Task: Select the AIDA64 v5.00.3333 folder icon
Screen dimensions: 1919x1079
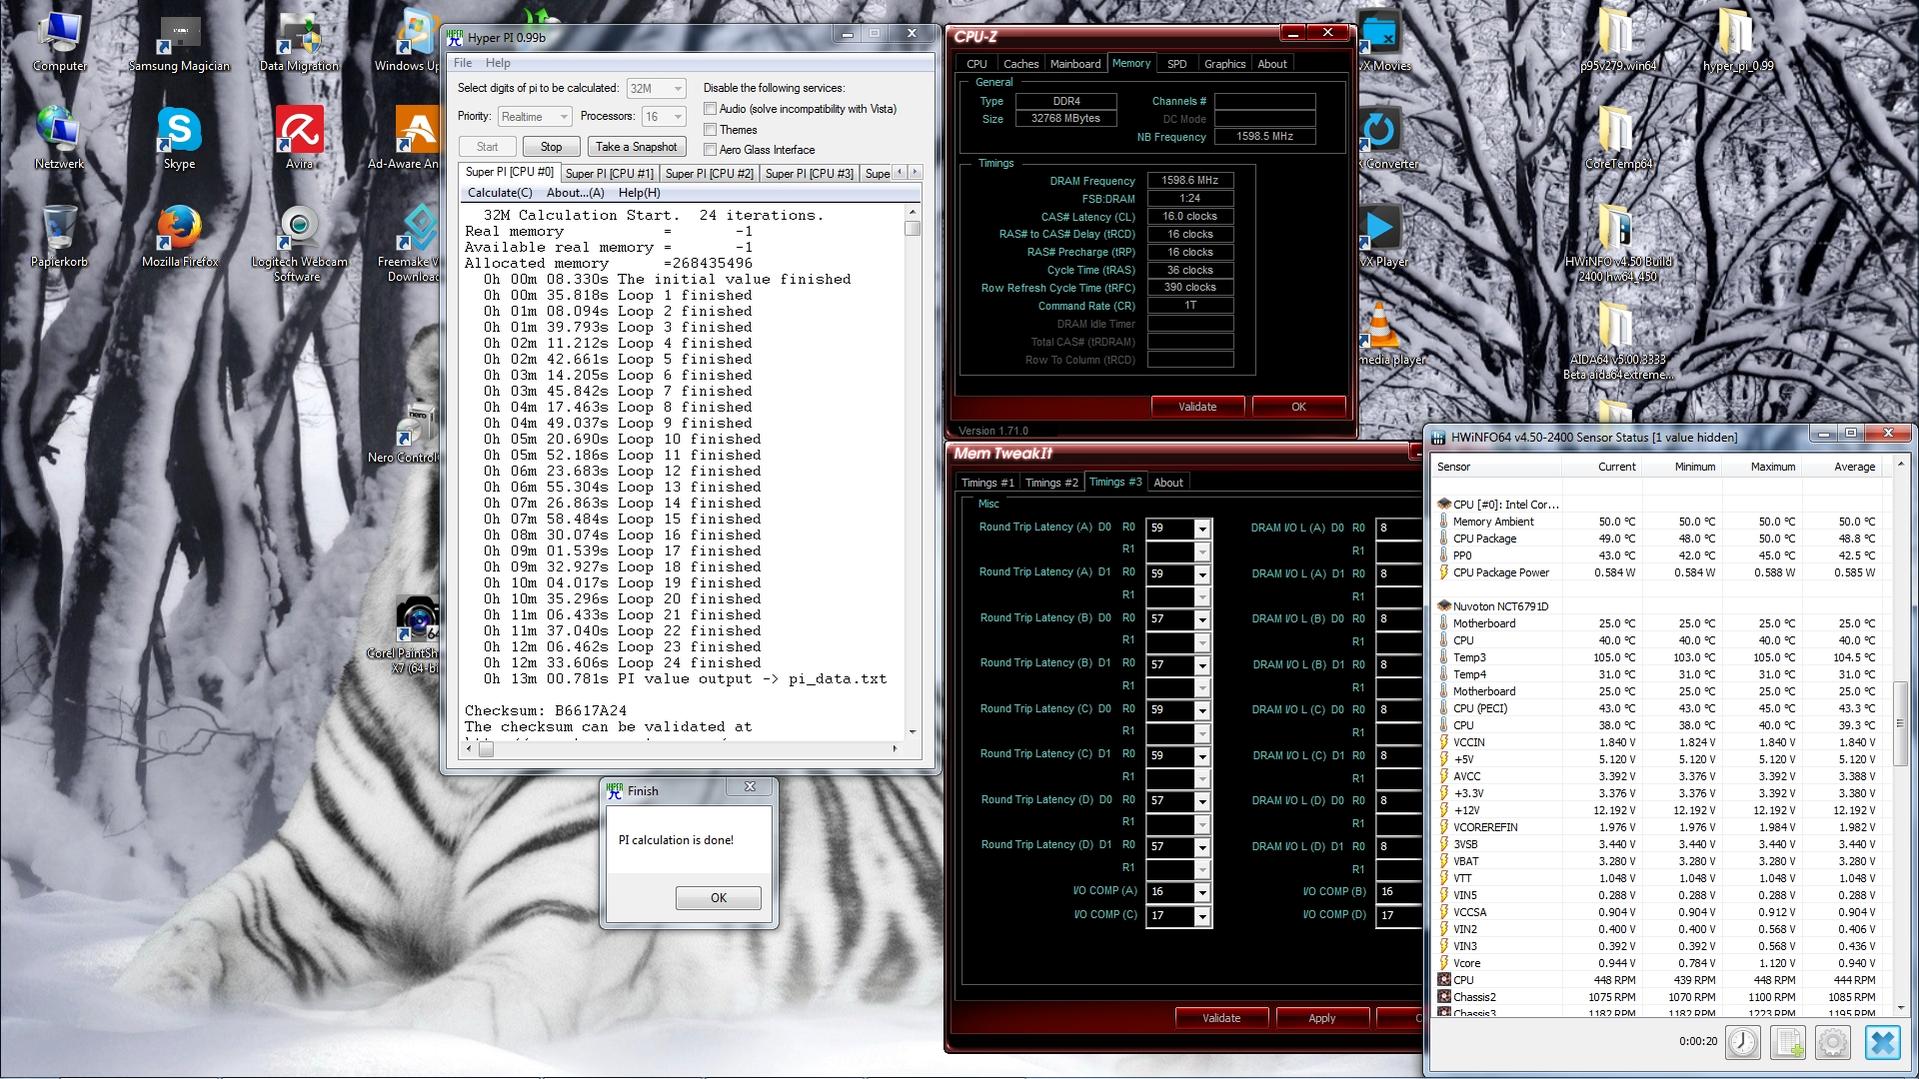Action: [1618, 340]
